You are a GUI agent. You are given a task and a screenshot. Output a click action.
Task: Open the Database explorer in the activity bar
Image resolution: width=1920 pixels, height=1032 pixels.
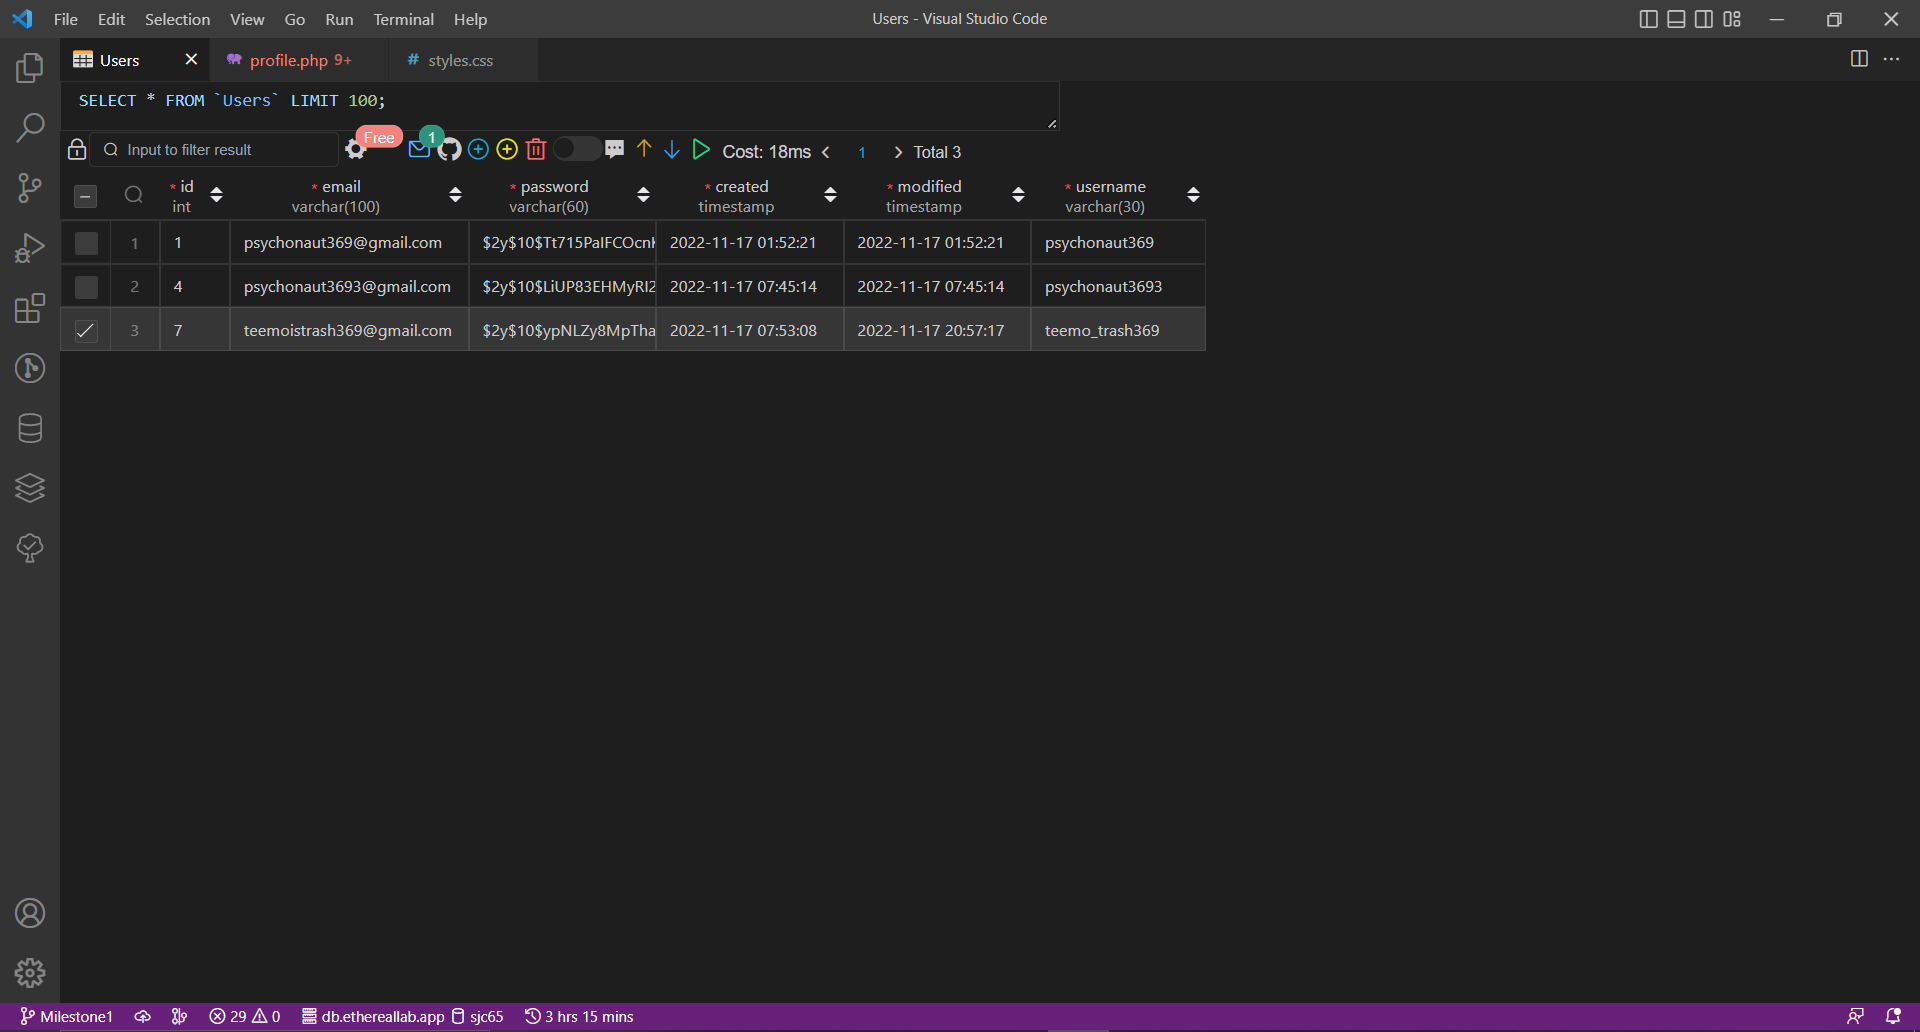[x=30, y=428]
